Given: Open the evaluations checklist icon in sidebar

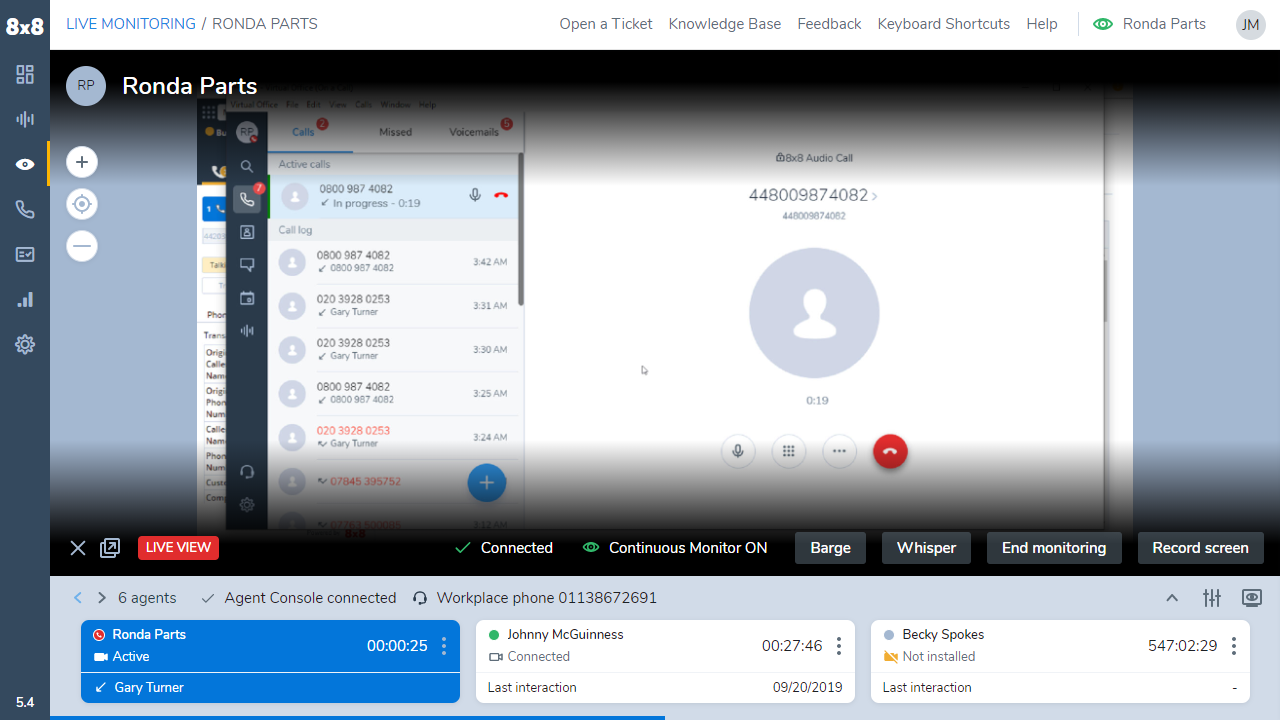Looking at the screenshot, I should click(x=25, y=254).
